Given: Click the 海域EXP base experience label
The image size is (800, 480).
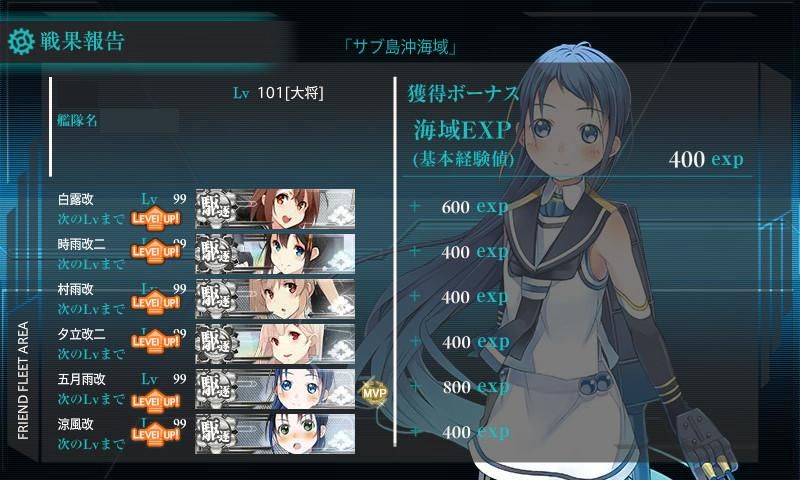Looking at the screenshot, I should (x=462, y=130).
